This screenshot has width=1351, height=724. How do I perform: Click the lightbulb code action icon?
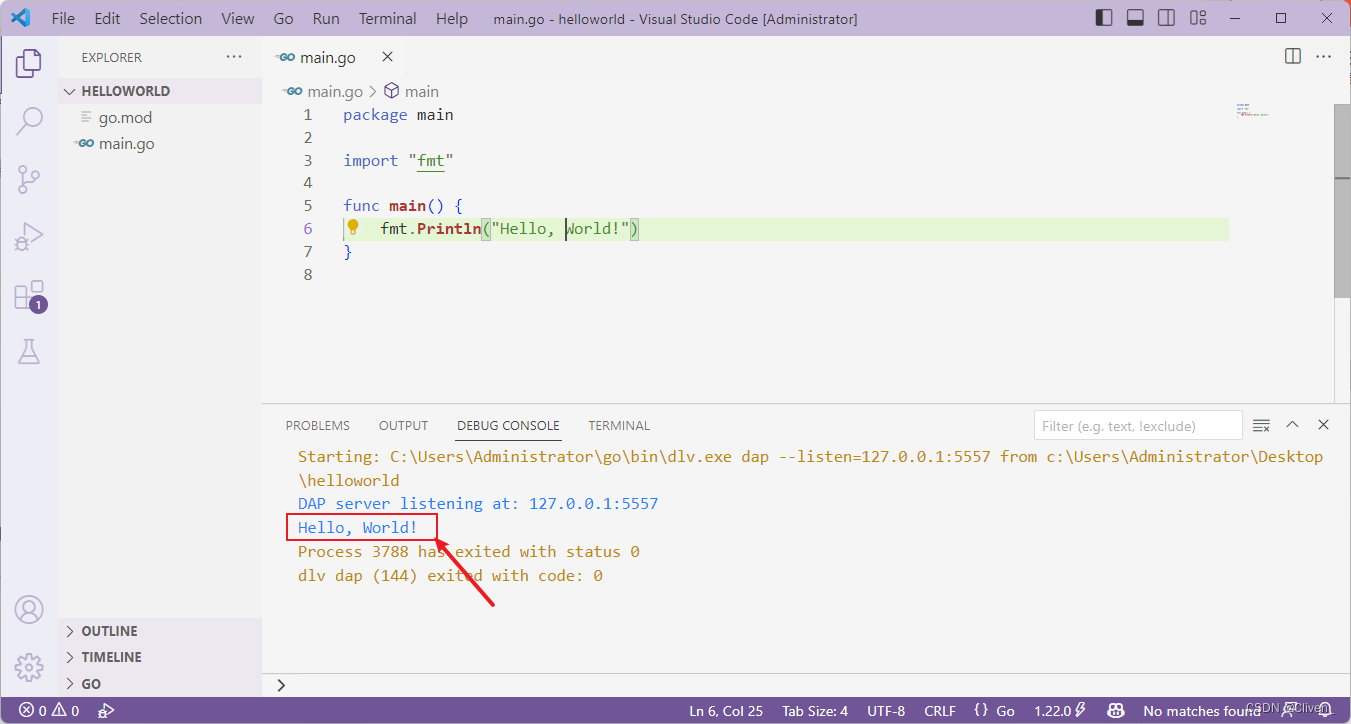coord(353,228)
